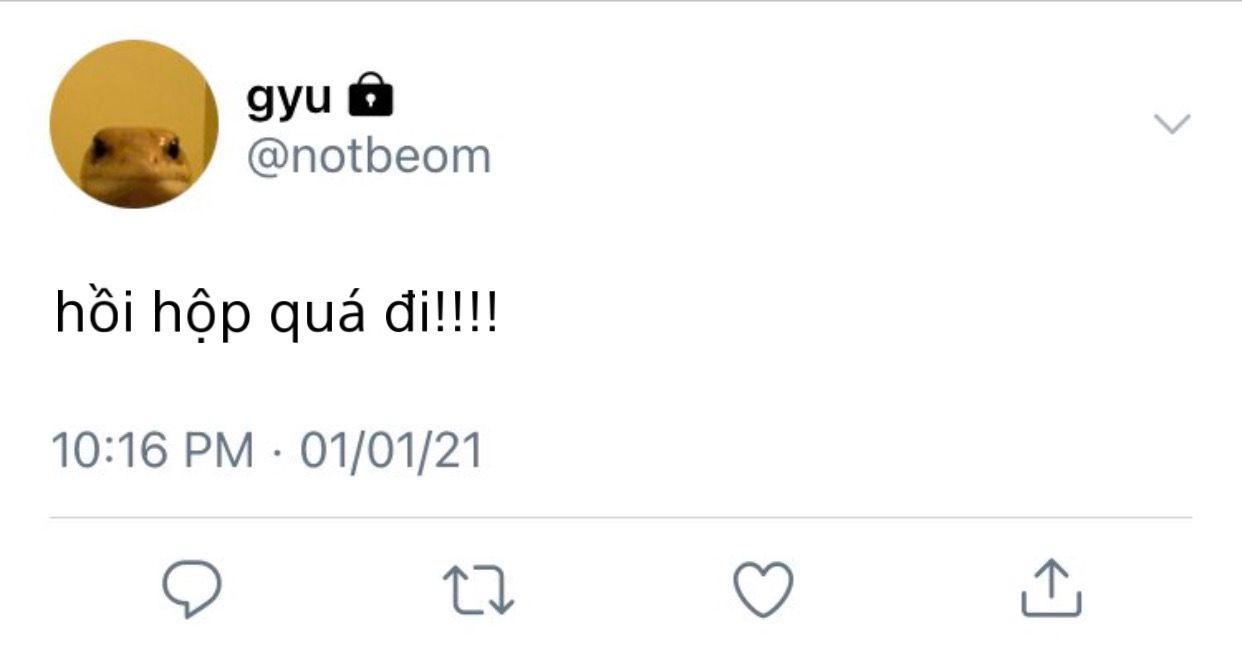Click the tweet text starting with hồi hộp
Screen dimensions: 1242x651
click(x=276, y=315)
